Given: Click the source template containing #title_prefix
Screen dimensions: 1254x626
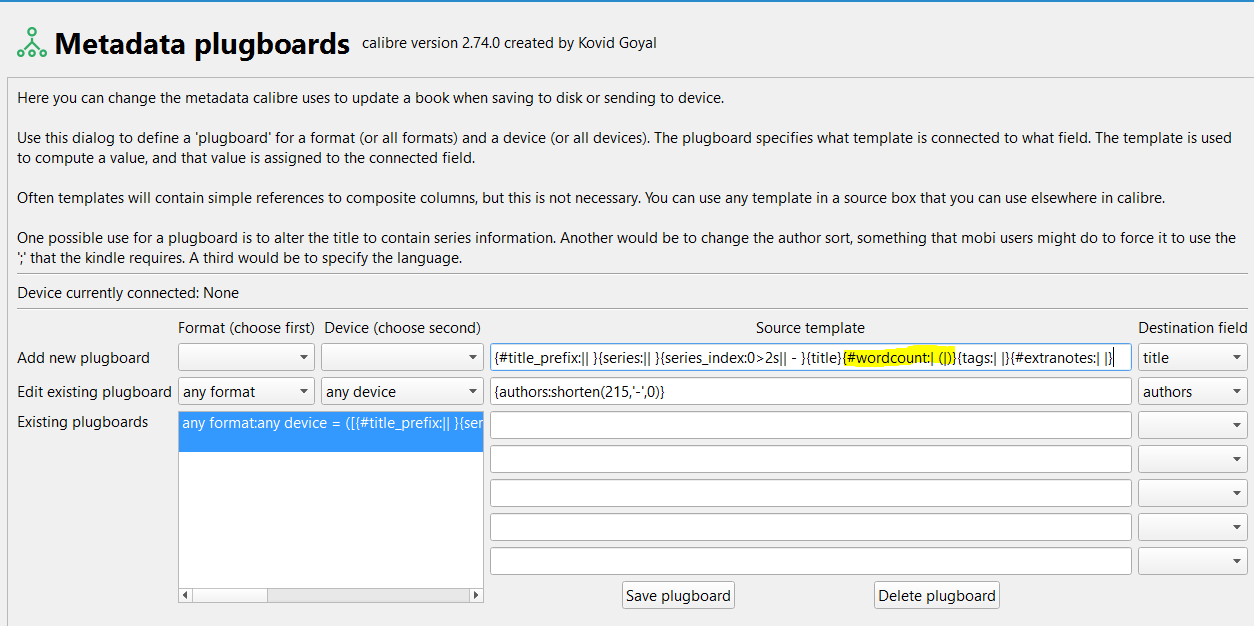Looking at the screenshot, I should coord(811,357).
